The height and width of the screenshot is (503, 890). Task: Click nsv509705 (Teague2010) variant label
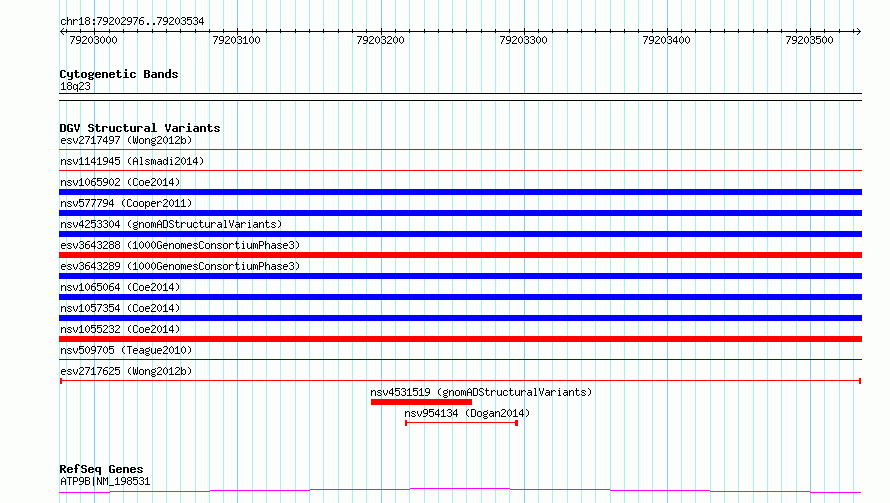[x=126, y=350]
